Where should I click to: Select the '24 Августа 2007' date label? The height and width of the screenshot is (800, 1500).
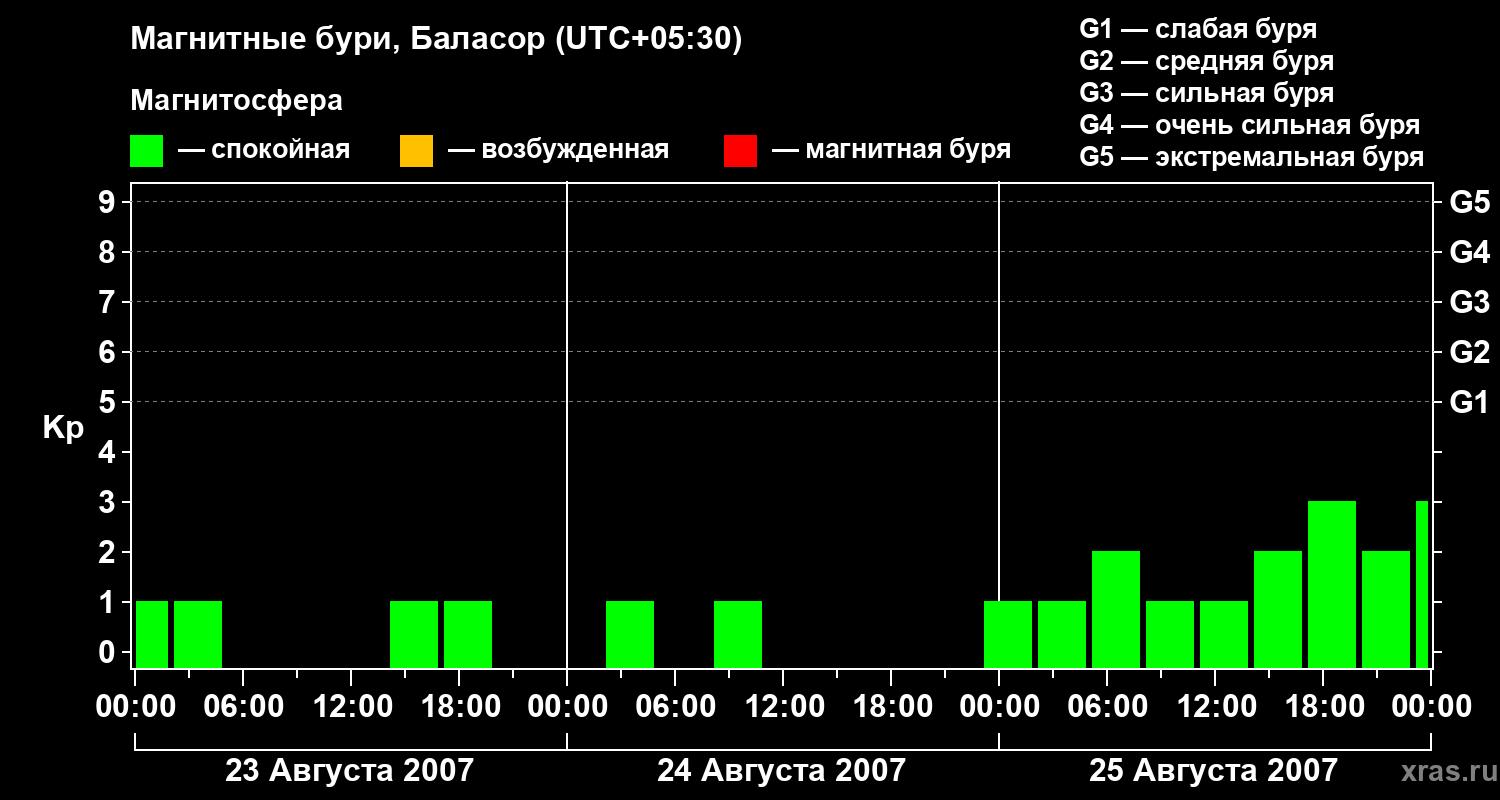pos(781,770)
